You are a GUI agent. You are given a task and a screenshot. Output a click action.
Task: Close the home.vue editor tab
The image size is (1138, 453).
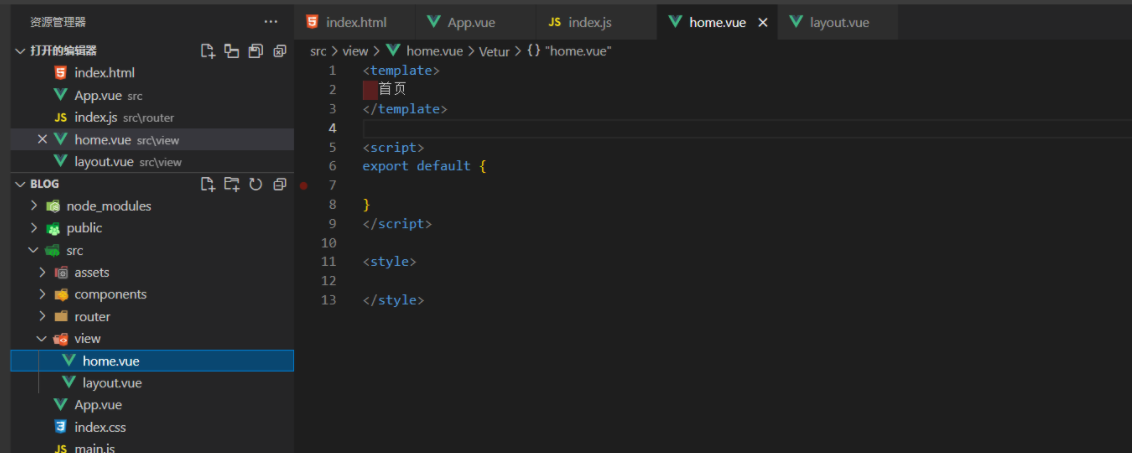tap(763, 23)
